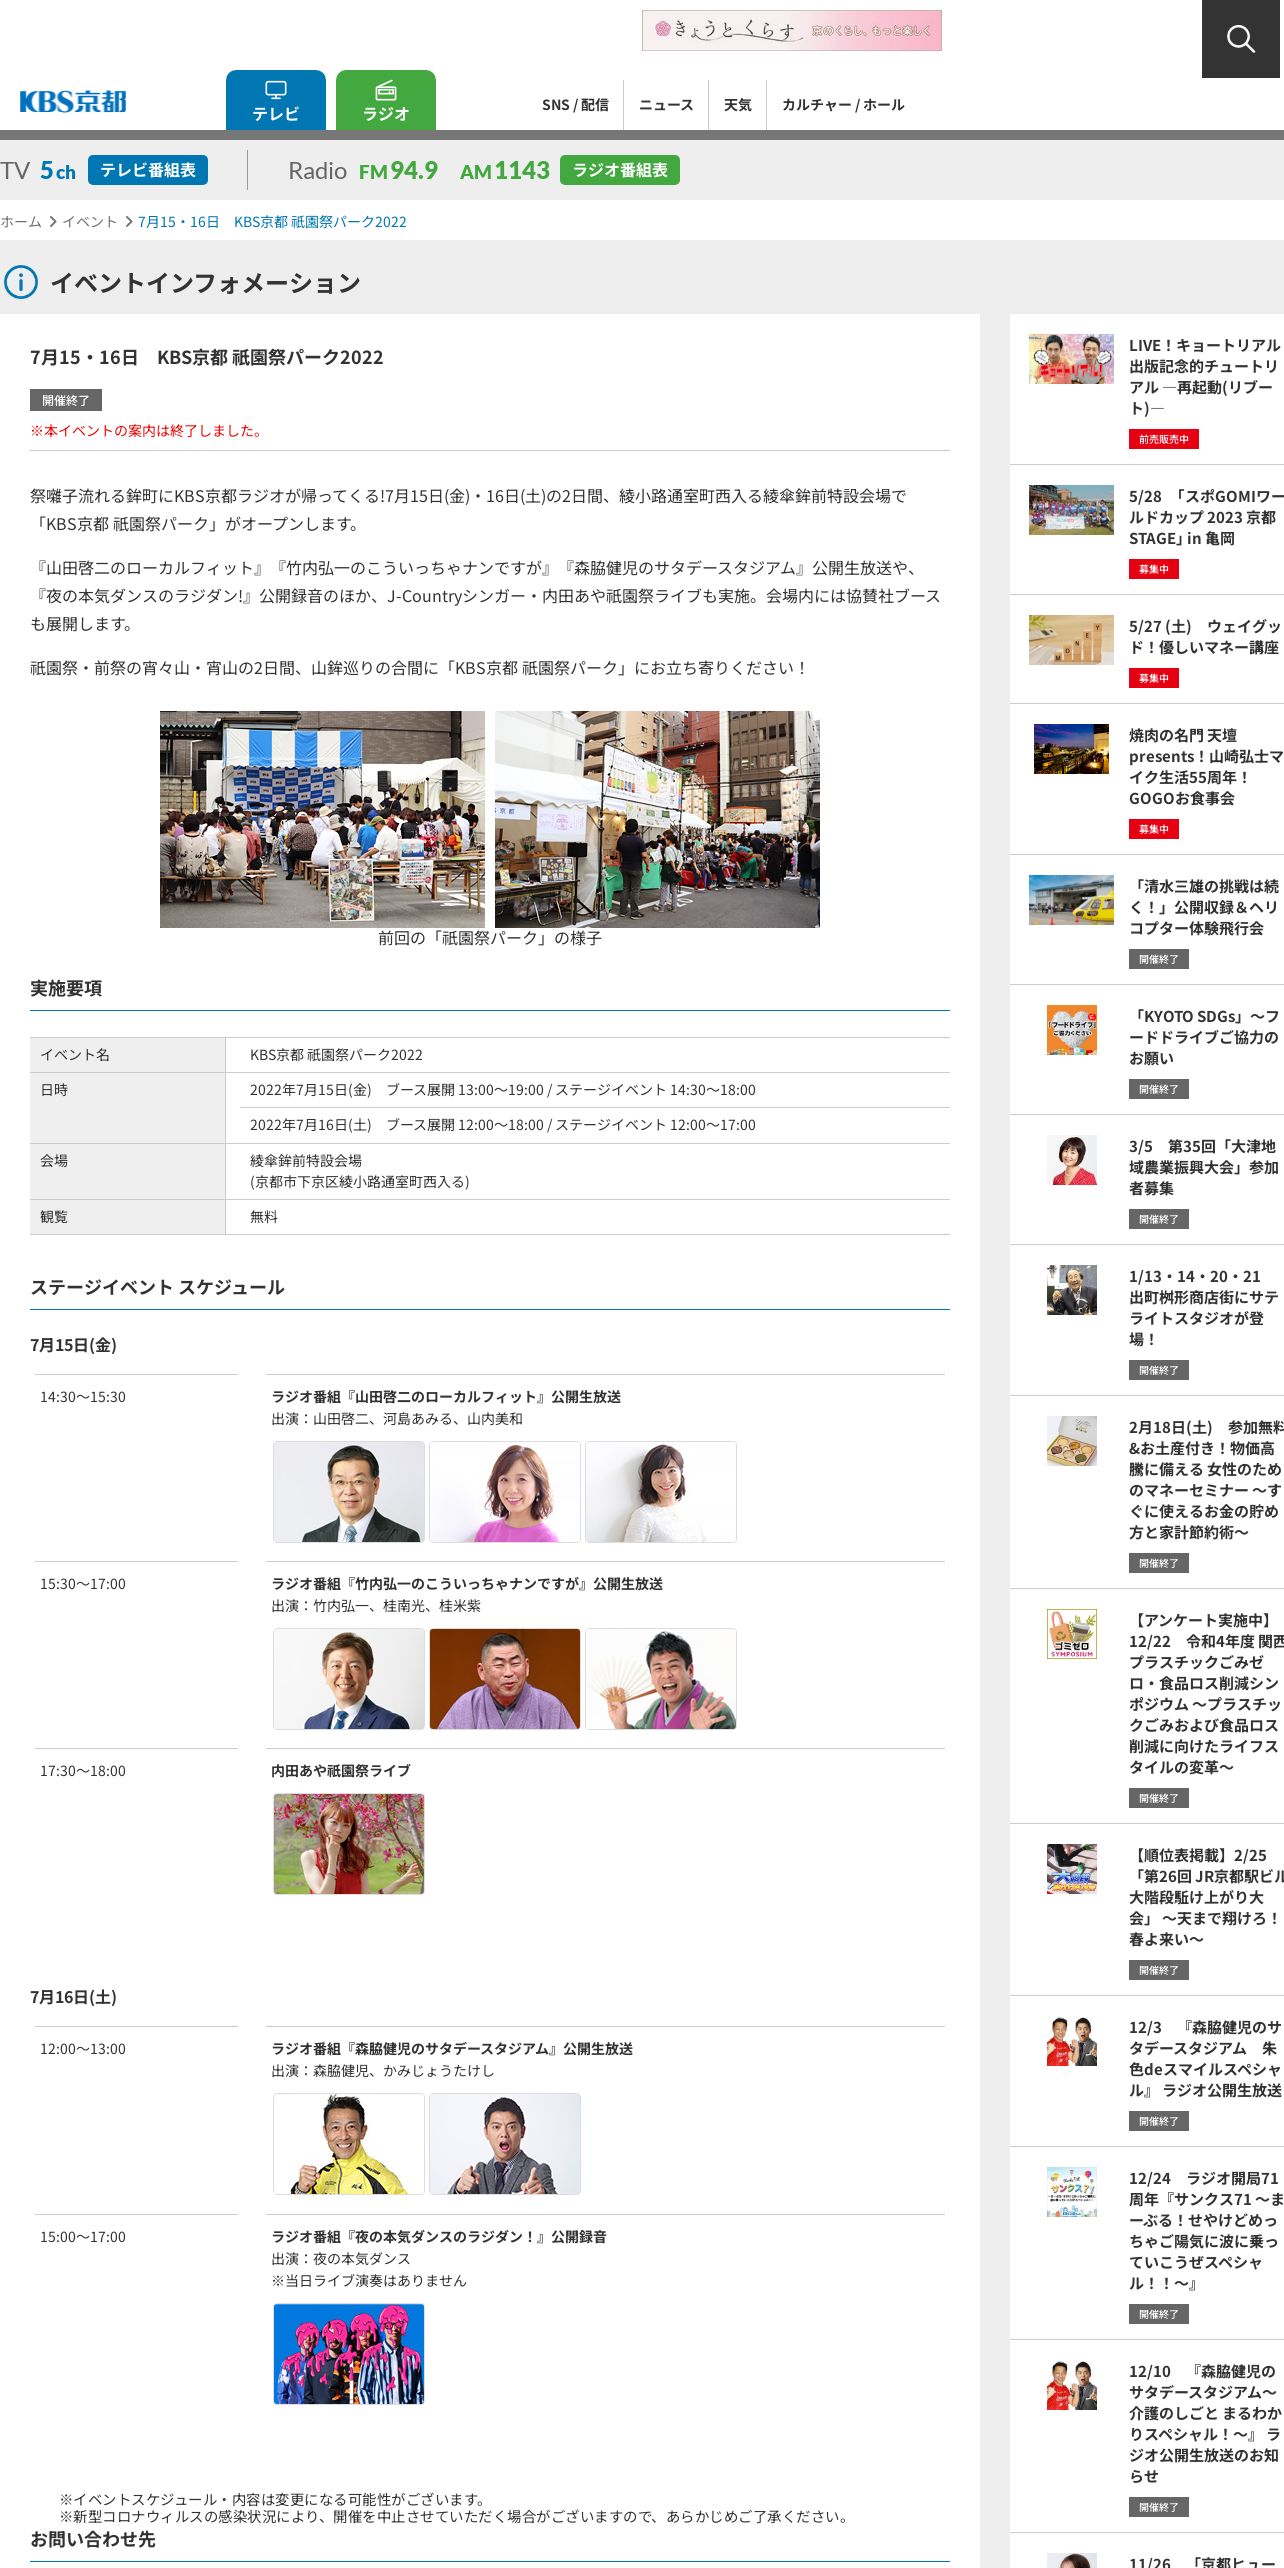Click 前売販売中 badge on キョートリアル
The image size is (1284, 2568).
tap(1164, 439)
